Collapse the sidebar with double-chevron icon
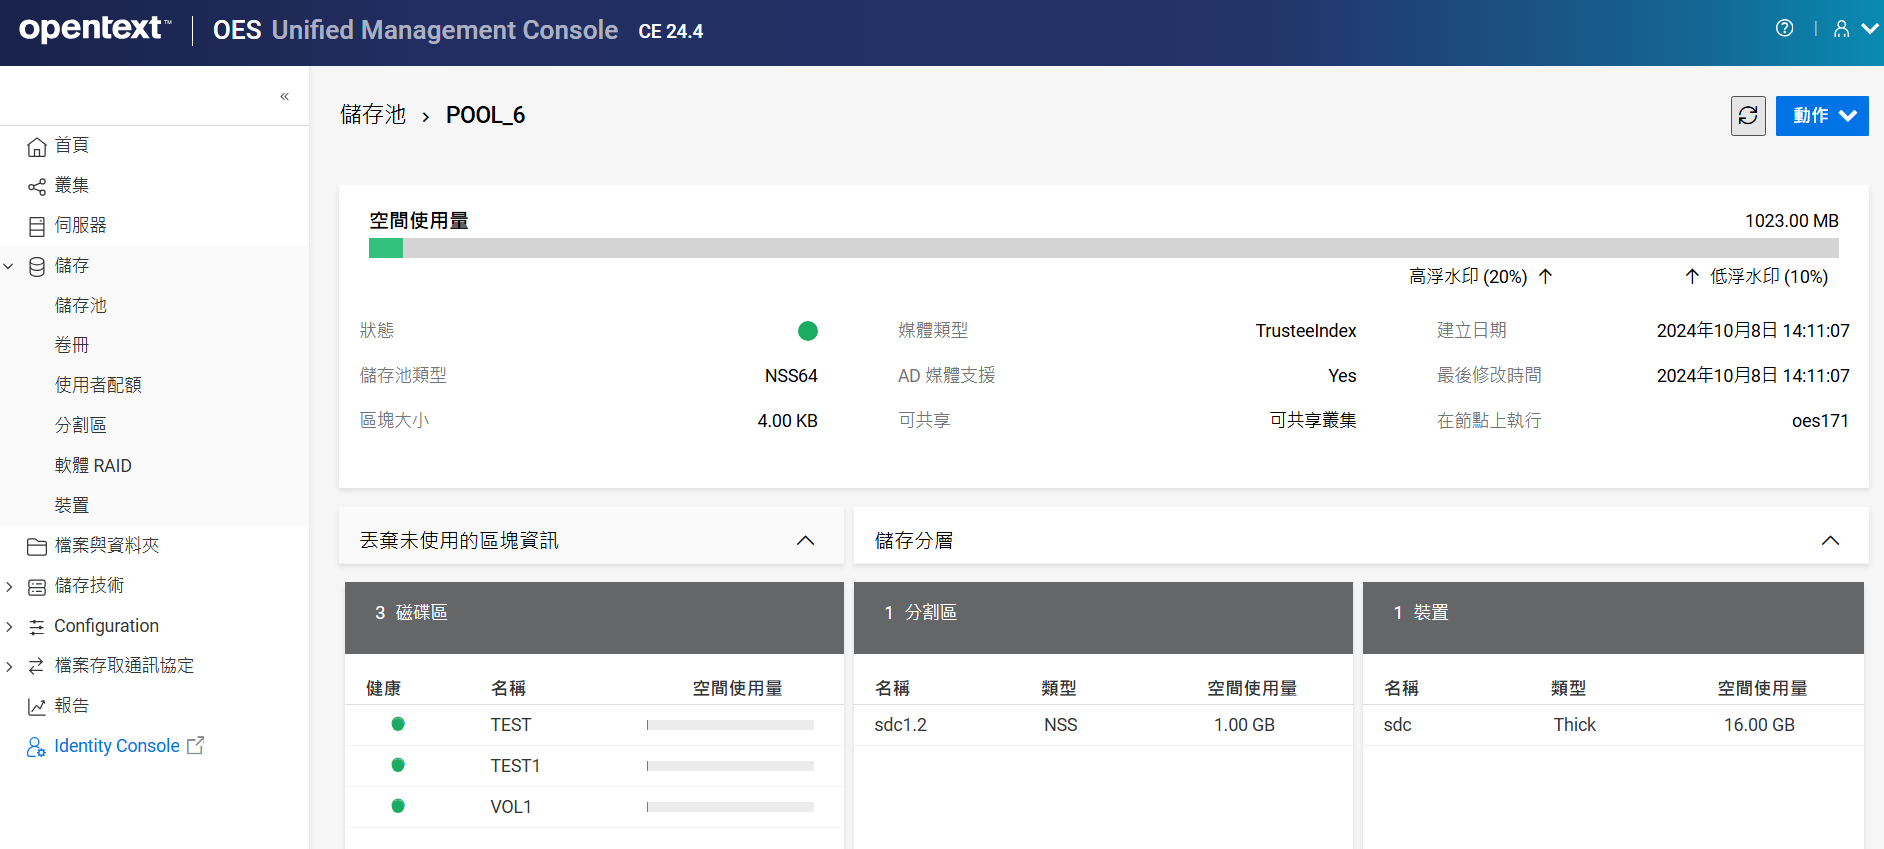Viewport: 1884px width, 849px height. coord(284,96)
